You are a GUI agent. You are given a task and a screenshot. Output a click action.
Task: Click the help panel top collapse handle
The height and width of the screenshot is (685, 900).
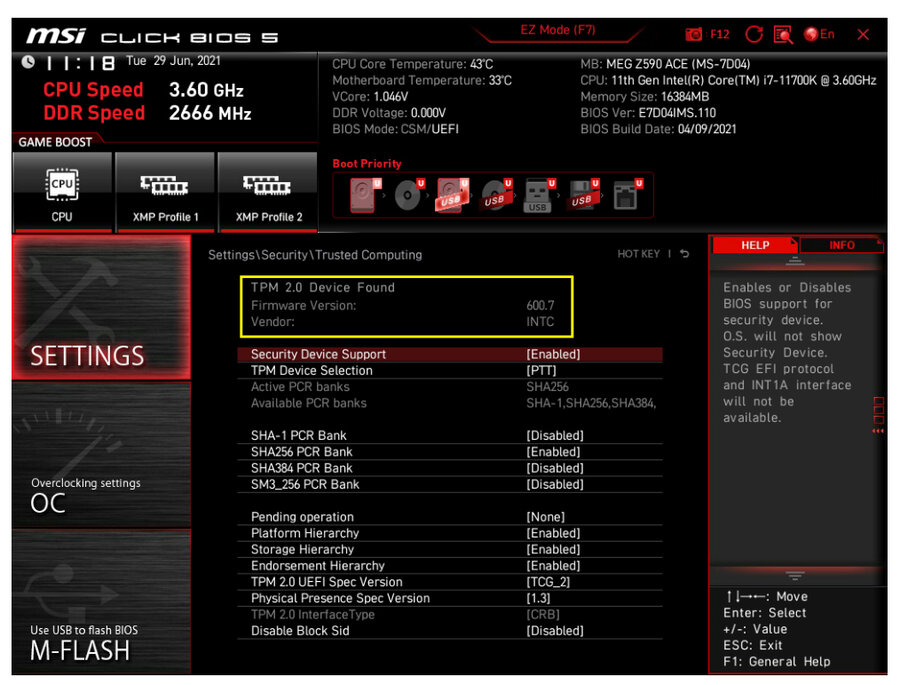tap(795, 261)
